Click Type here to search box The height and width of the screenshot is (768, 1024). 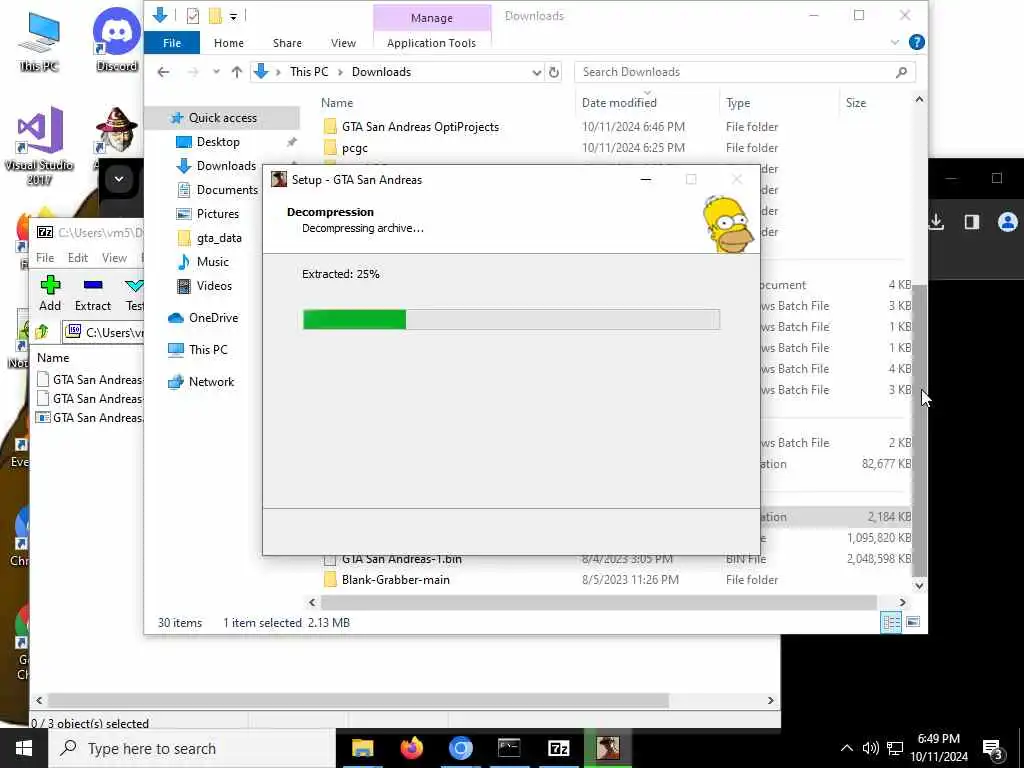[x=191, y=748]
